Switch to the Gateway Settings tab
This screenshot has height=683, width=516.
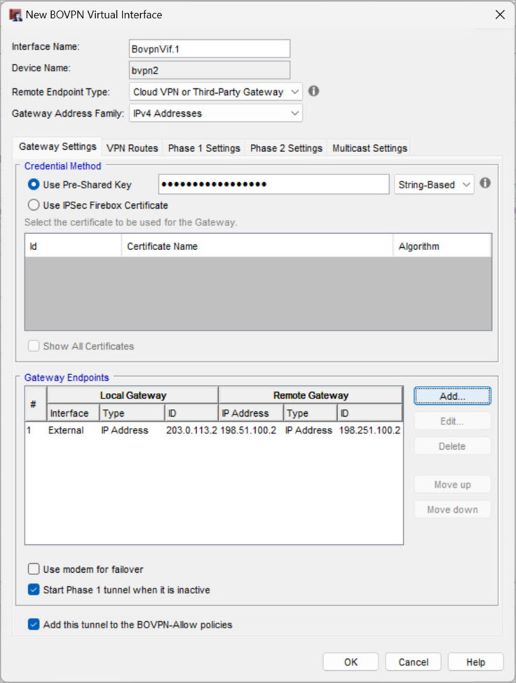tap(57, 147)
